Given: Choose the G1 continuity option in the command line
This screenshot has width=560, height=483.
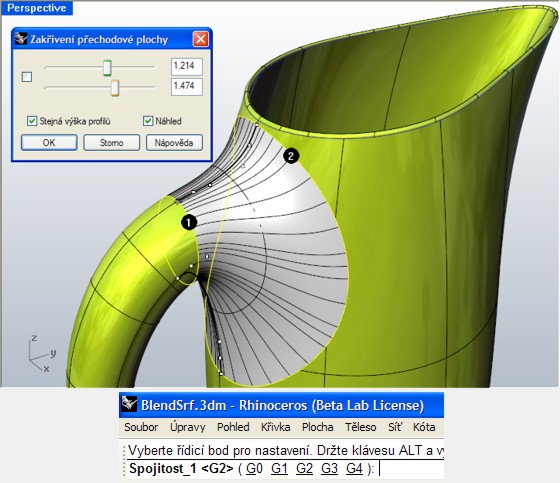Looking at the screenshot, I should [279, 468].
